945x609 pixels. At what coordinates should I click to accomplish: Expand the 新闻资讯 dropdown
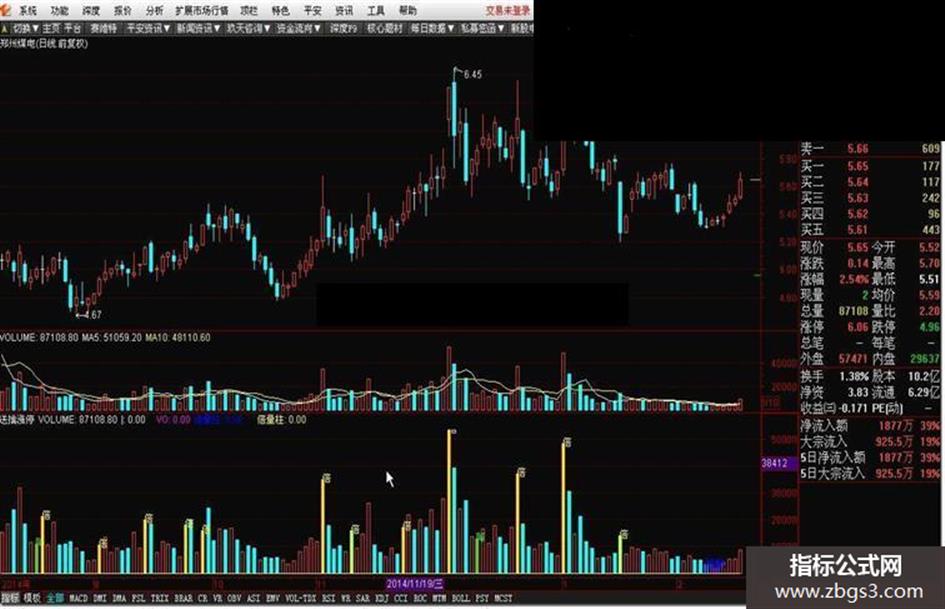199,28
